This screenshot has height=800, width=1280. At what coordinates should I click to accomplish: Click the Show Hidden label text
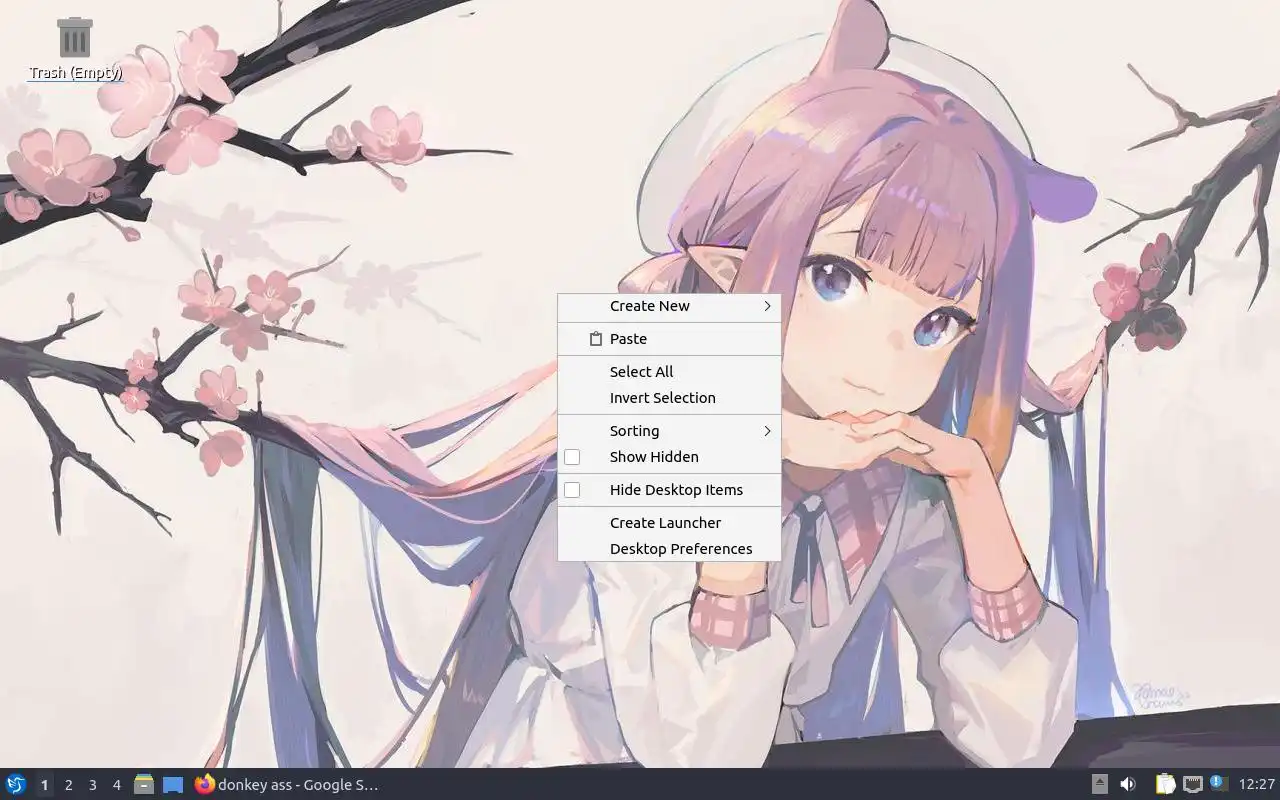pos(654,457)
